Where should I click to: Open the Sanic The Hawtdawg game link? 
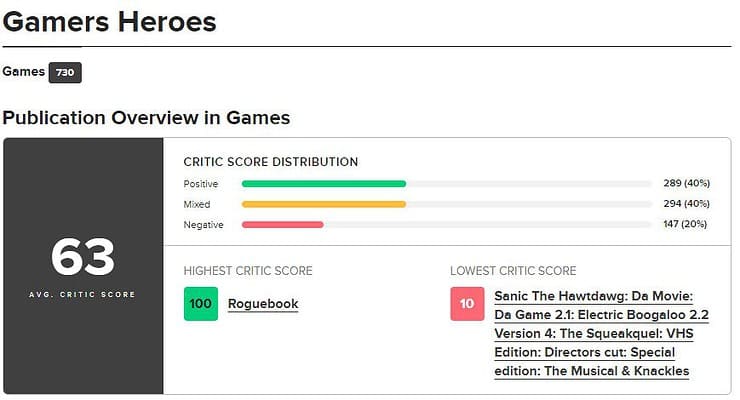601,333
